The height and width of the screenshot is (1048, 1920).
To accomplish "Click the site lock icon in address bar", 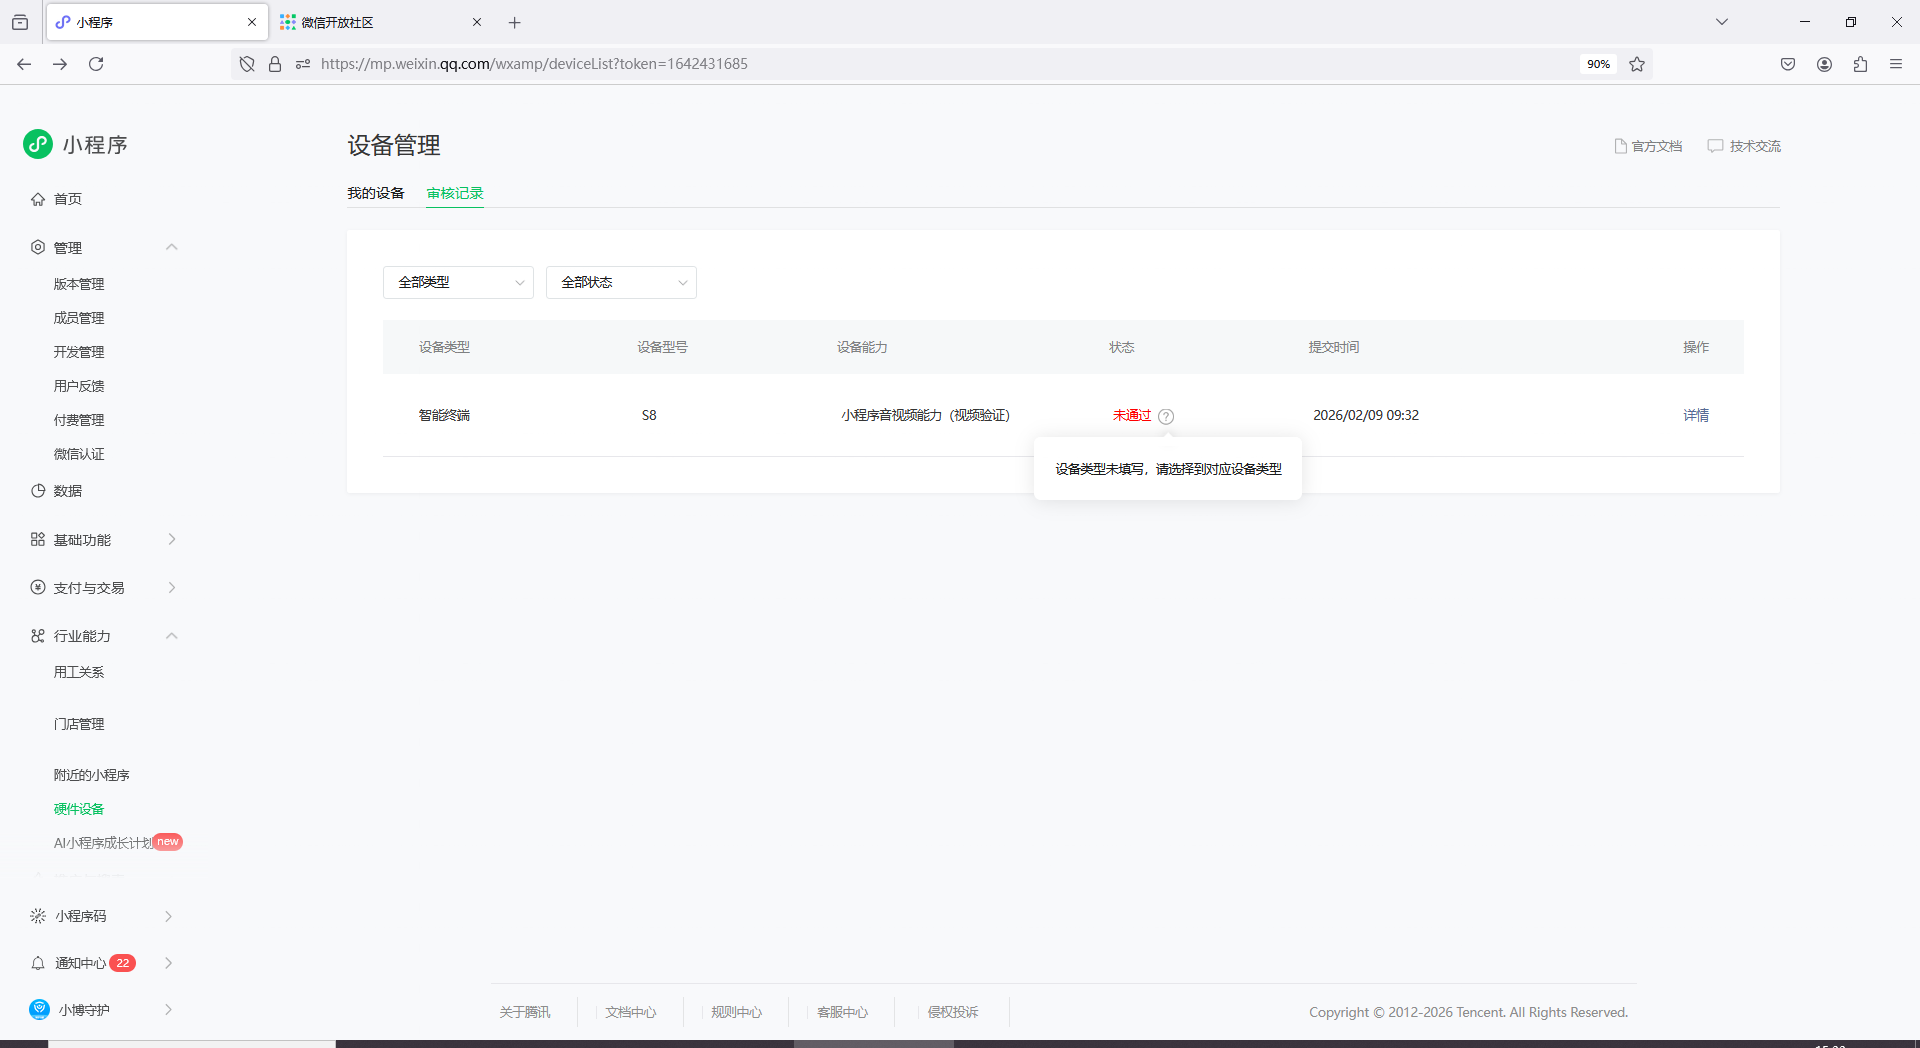I will tap(275, 64).
